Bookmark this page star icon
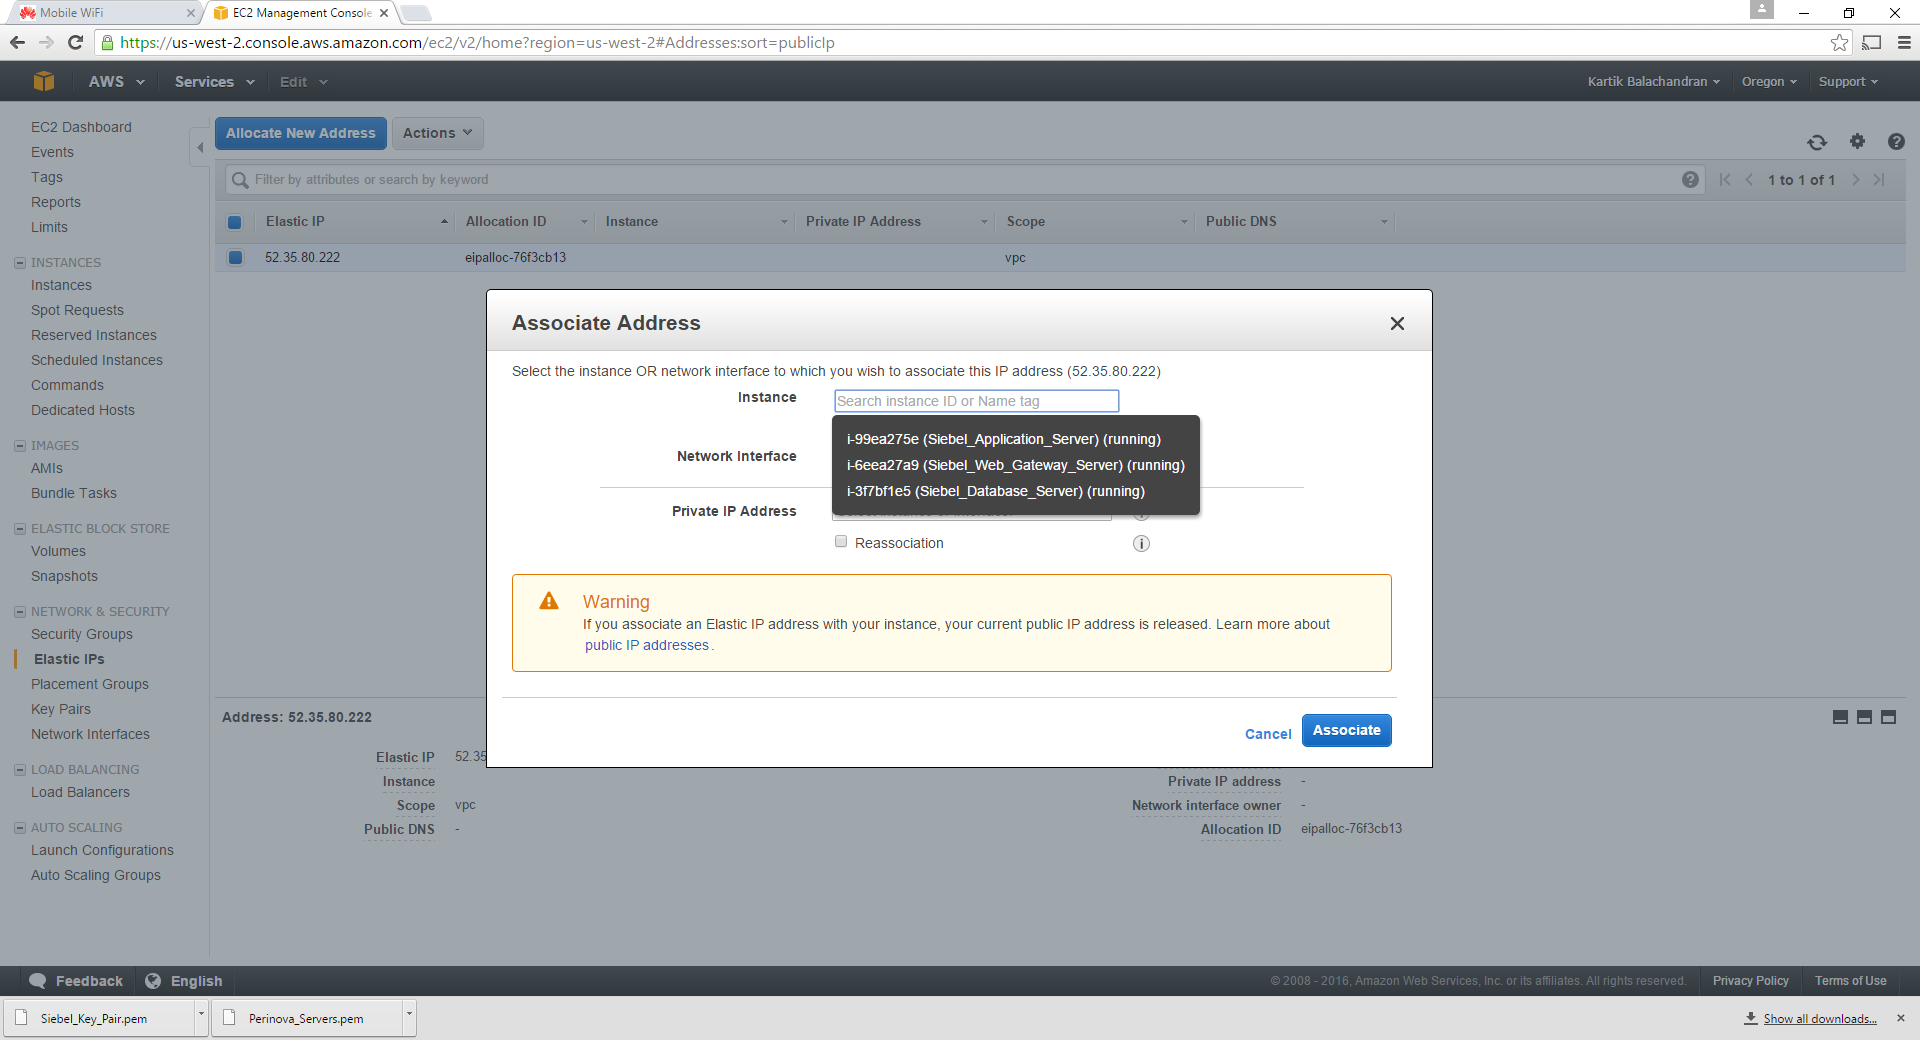1920x1040 pixels. [x=1839, y=42]
